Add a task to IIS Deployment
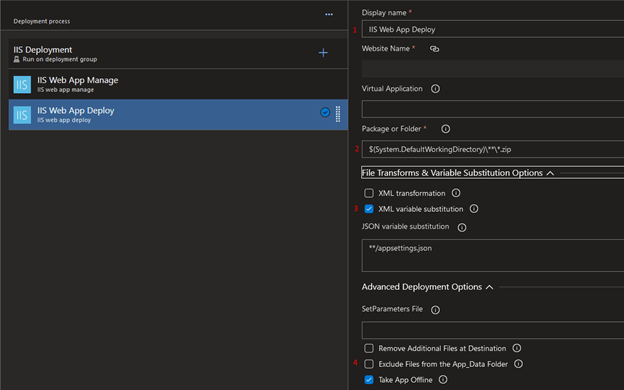 click(323, 53)
